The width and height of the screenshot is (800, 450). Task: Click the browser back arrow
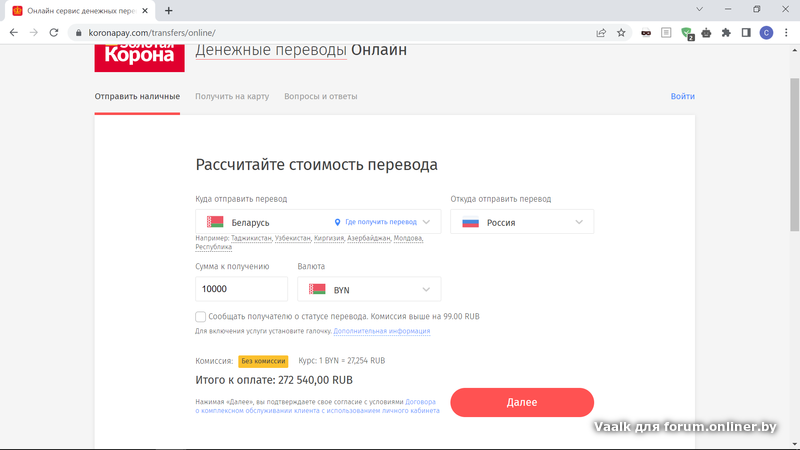point(14,33)
